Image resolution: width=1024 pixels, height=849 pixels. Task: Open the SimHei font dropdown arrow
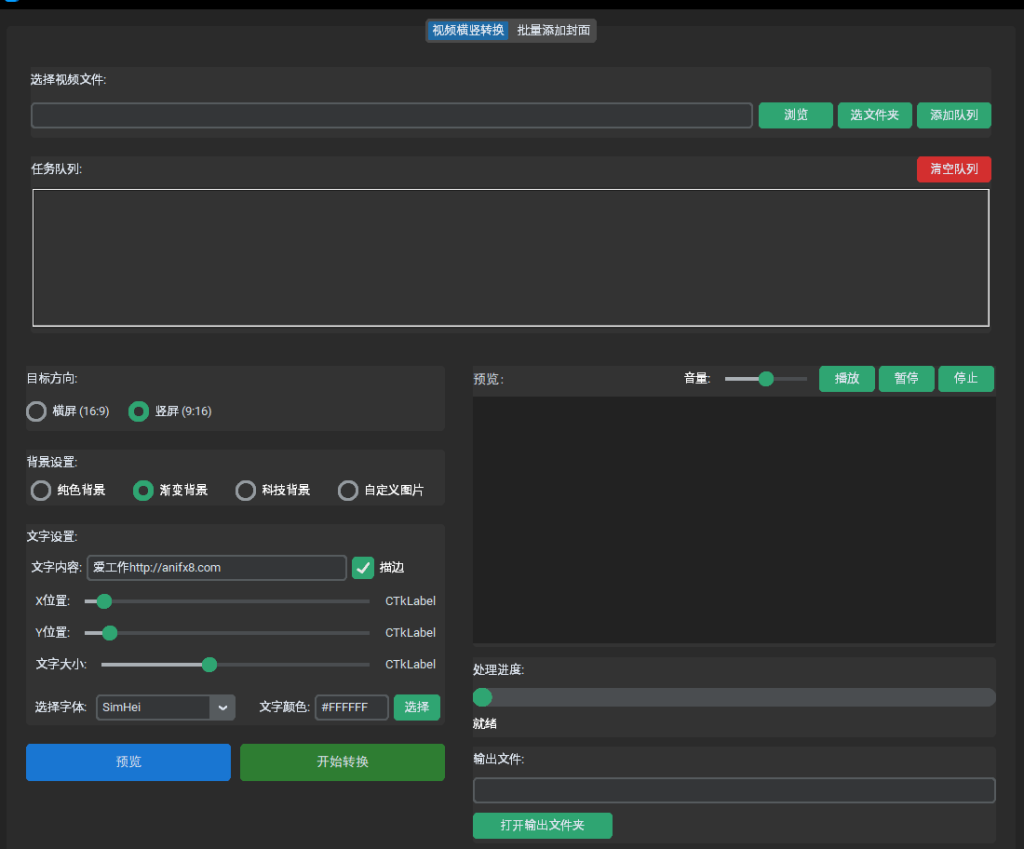click(223, 707)
